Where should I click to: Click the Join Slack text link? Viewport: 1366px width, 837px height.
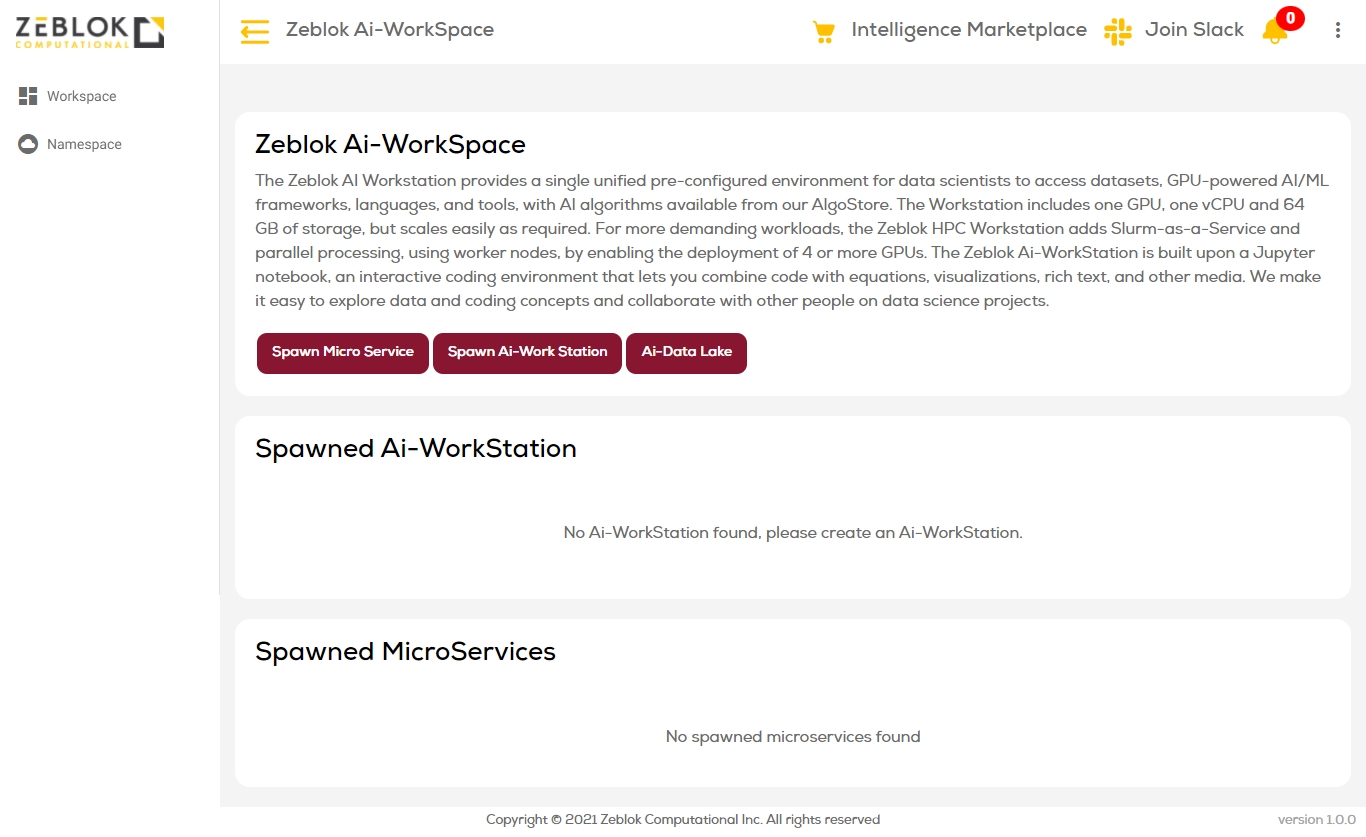(x=1194, y=30)
